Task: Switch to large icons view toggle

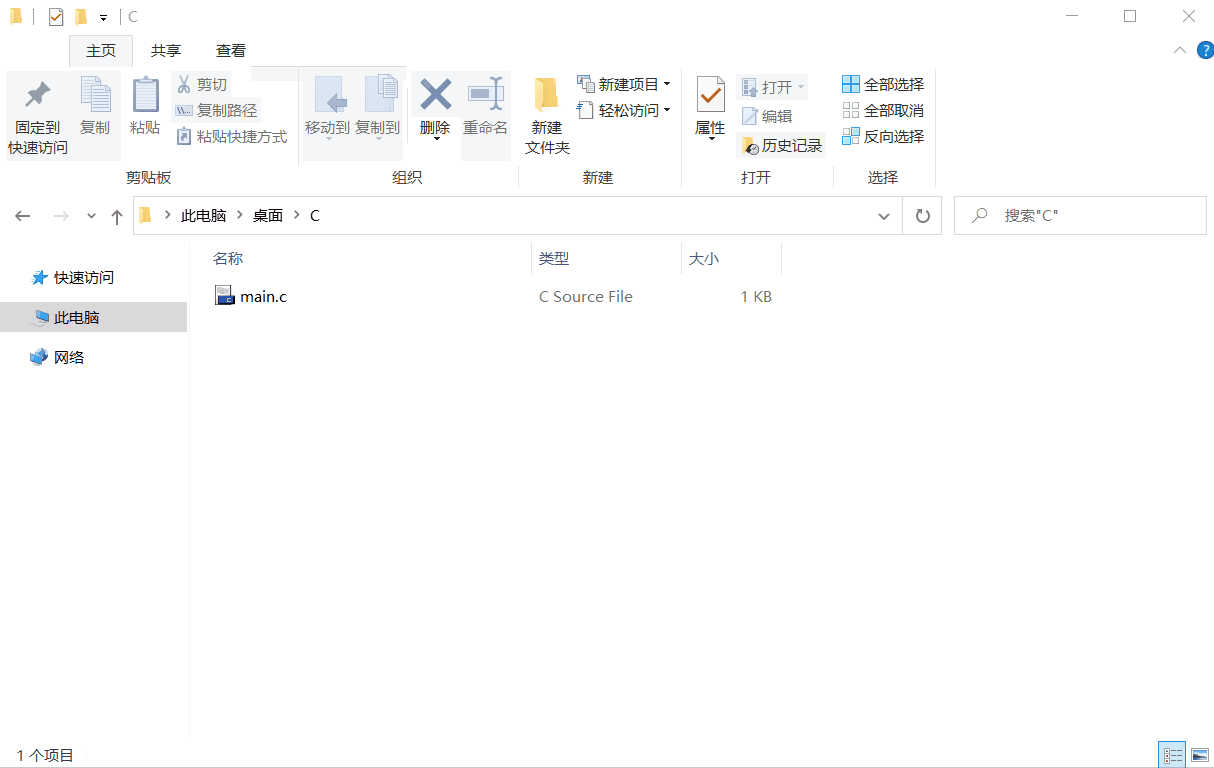Action: pos(1200,755)
